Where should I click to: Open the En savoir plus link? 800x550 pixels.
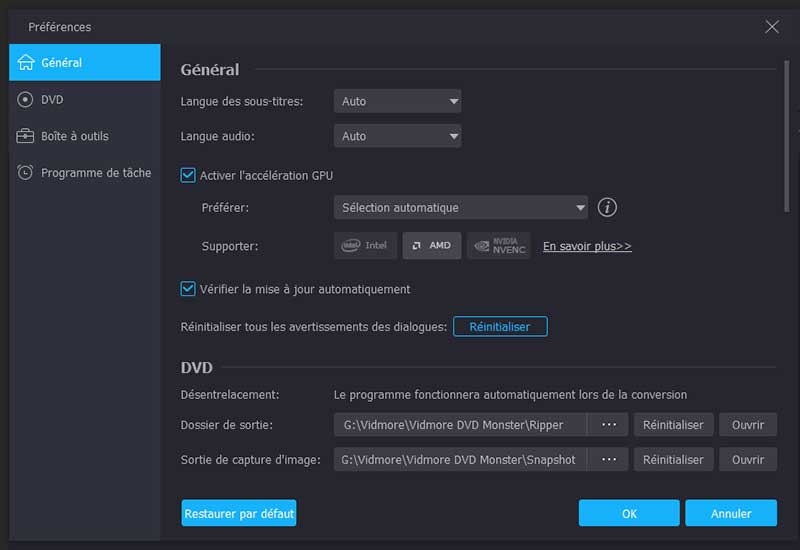coord(587,246)
